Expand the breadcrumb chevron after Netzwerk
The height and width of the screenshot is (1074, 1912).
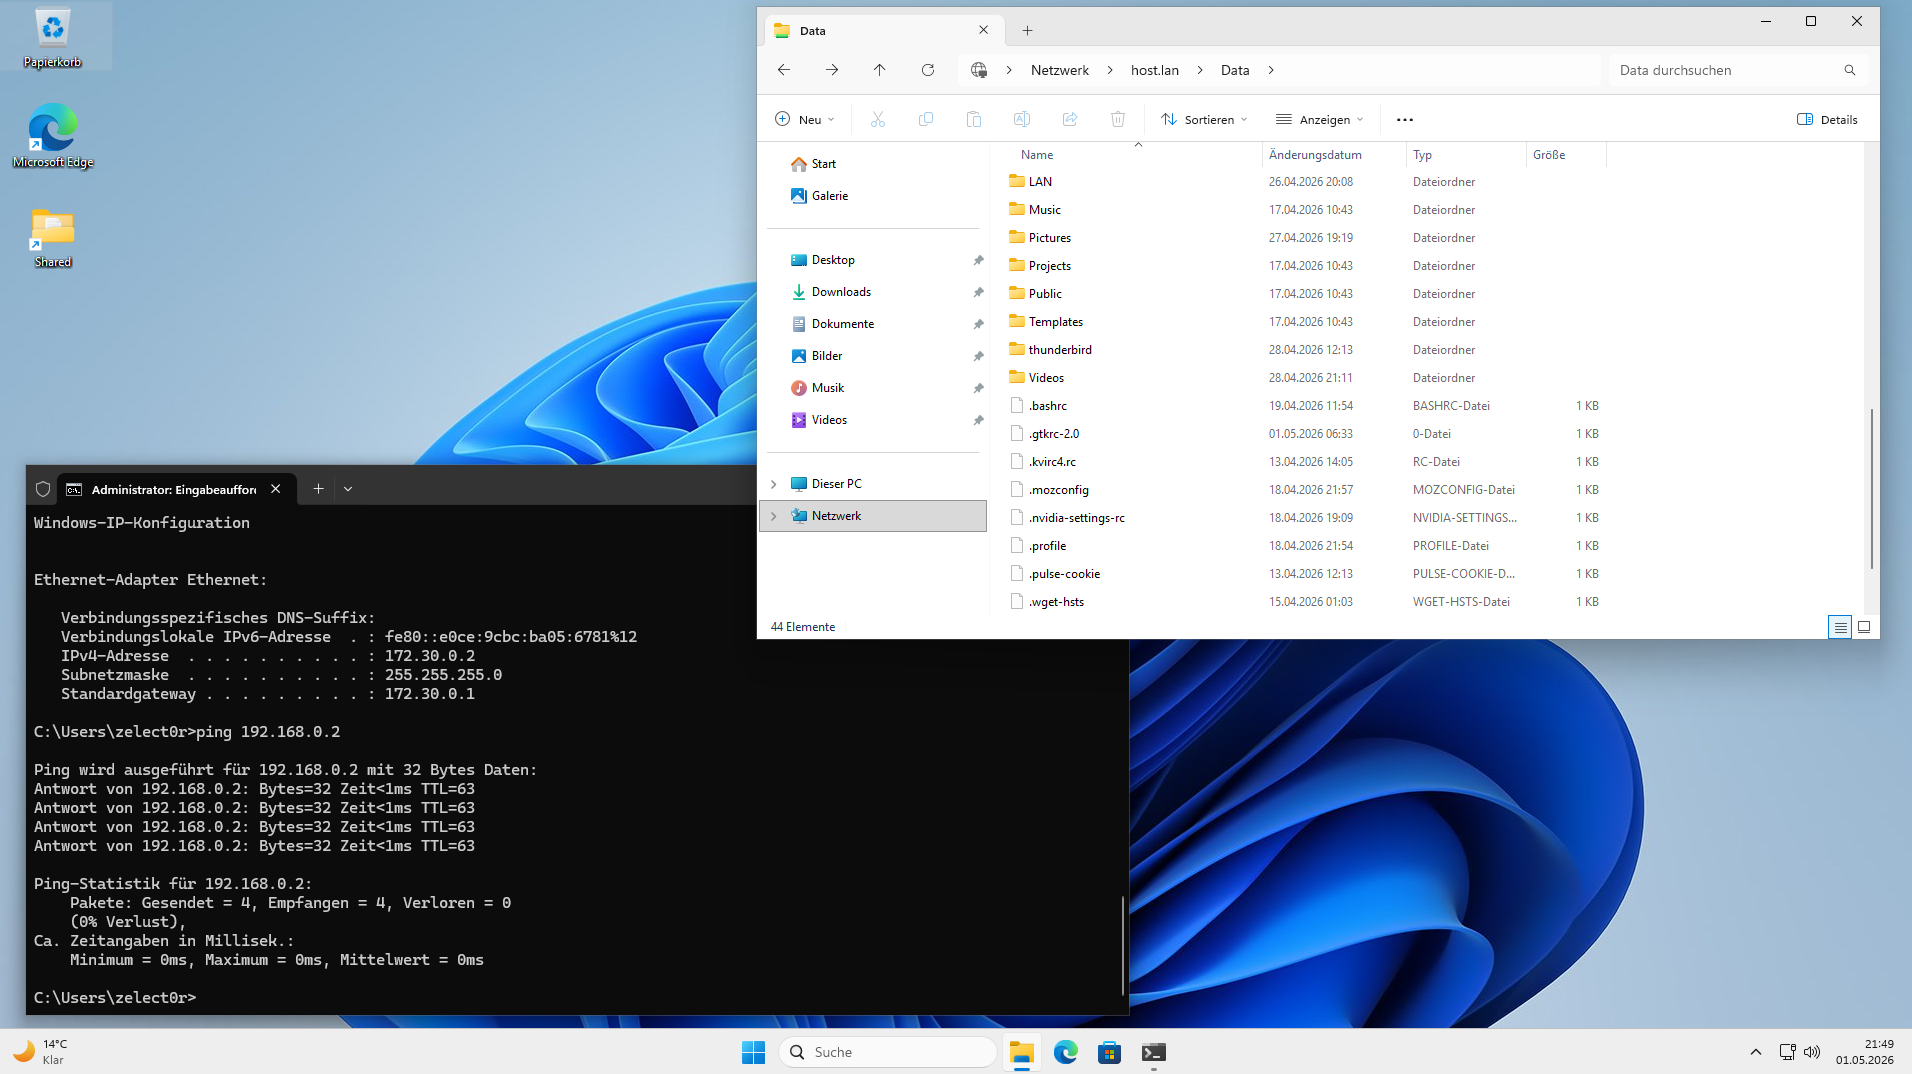(1111, 70)
